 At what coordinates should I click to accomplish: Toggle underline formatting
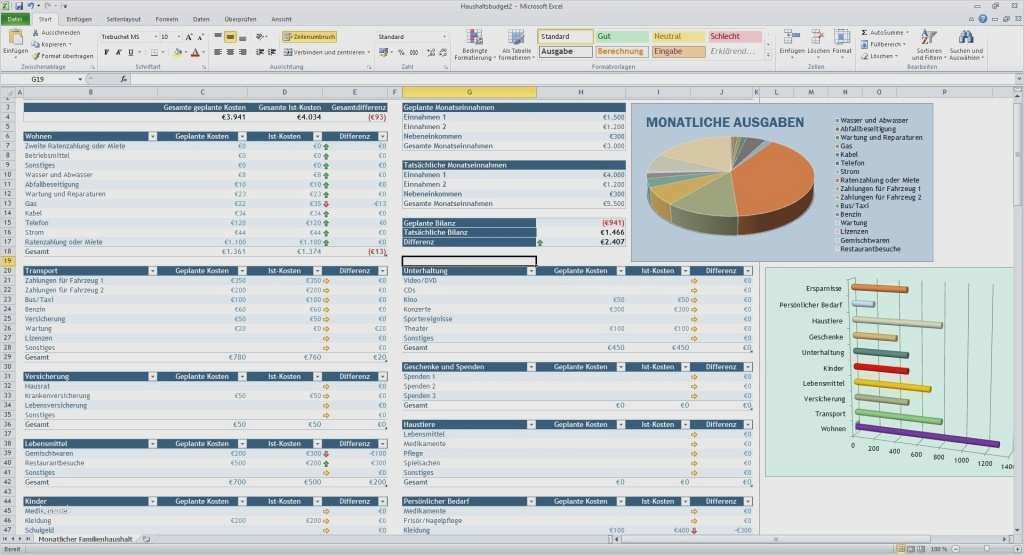pyautogui.click(x=131, y=52)
